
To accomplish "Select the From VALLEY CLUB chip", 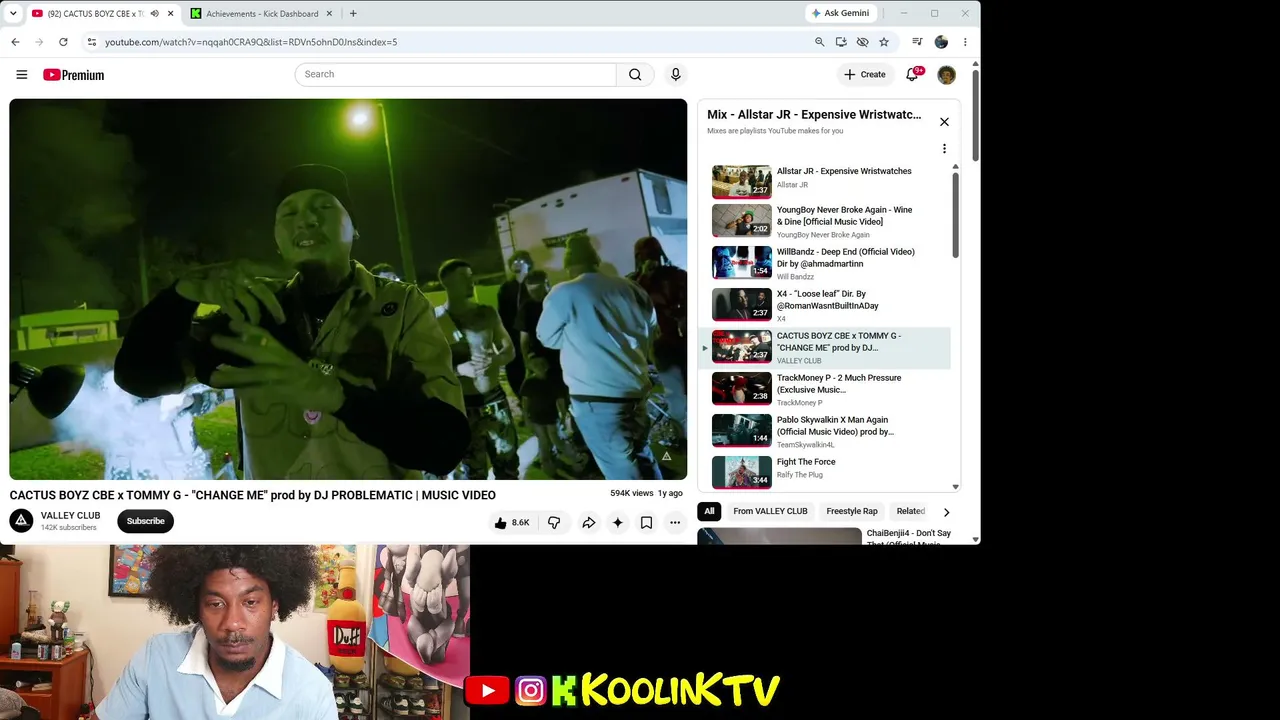I will tap(770, 512).
